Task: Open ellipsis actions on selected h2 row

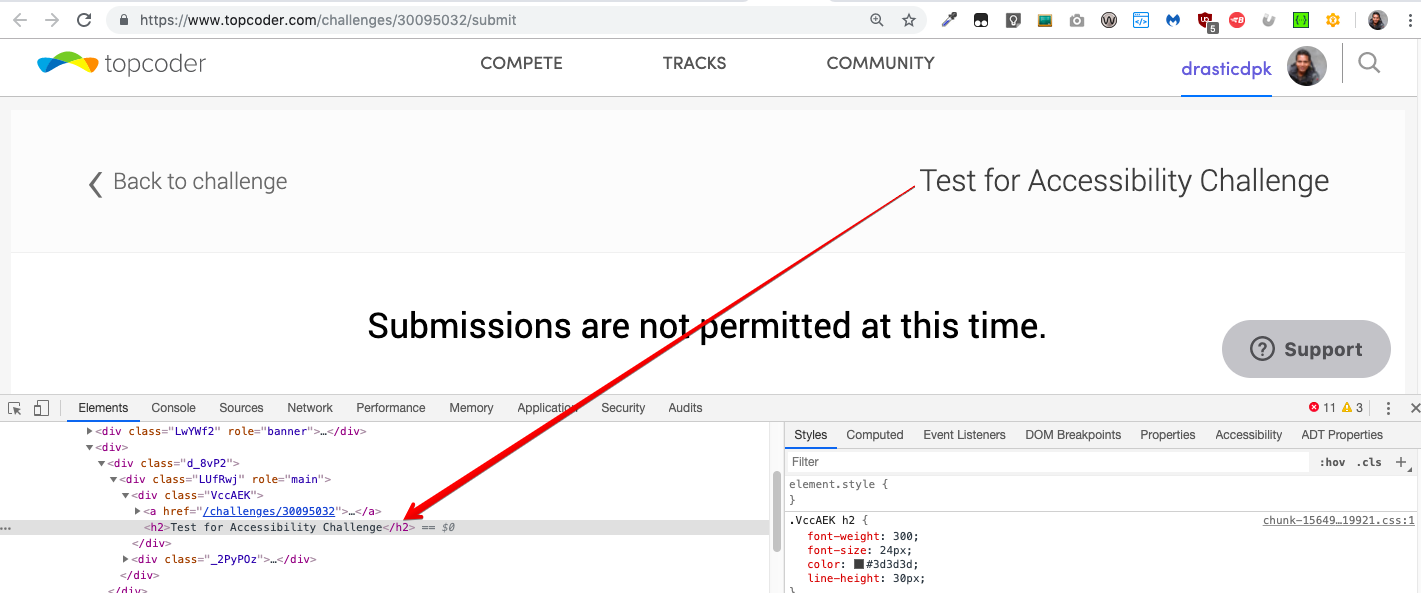Action: tap(6, 528)
